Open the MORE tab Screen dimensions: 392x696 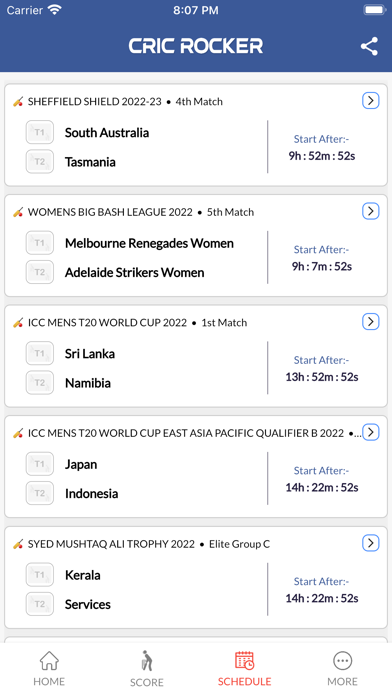[x=342, y=668]
